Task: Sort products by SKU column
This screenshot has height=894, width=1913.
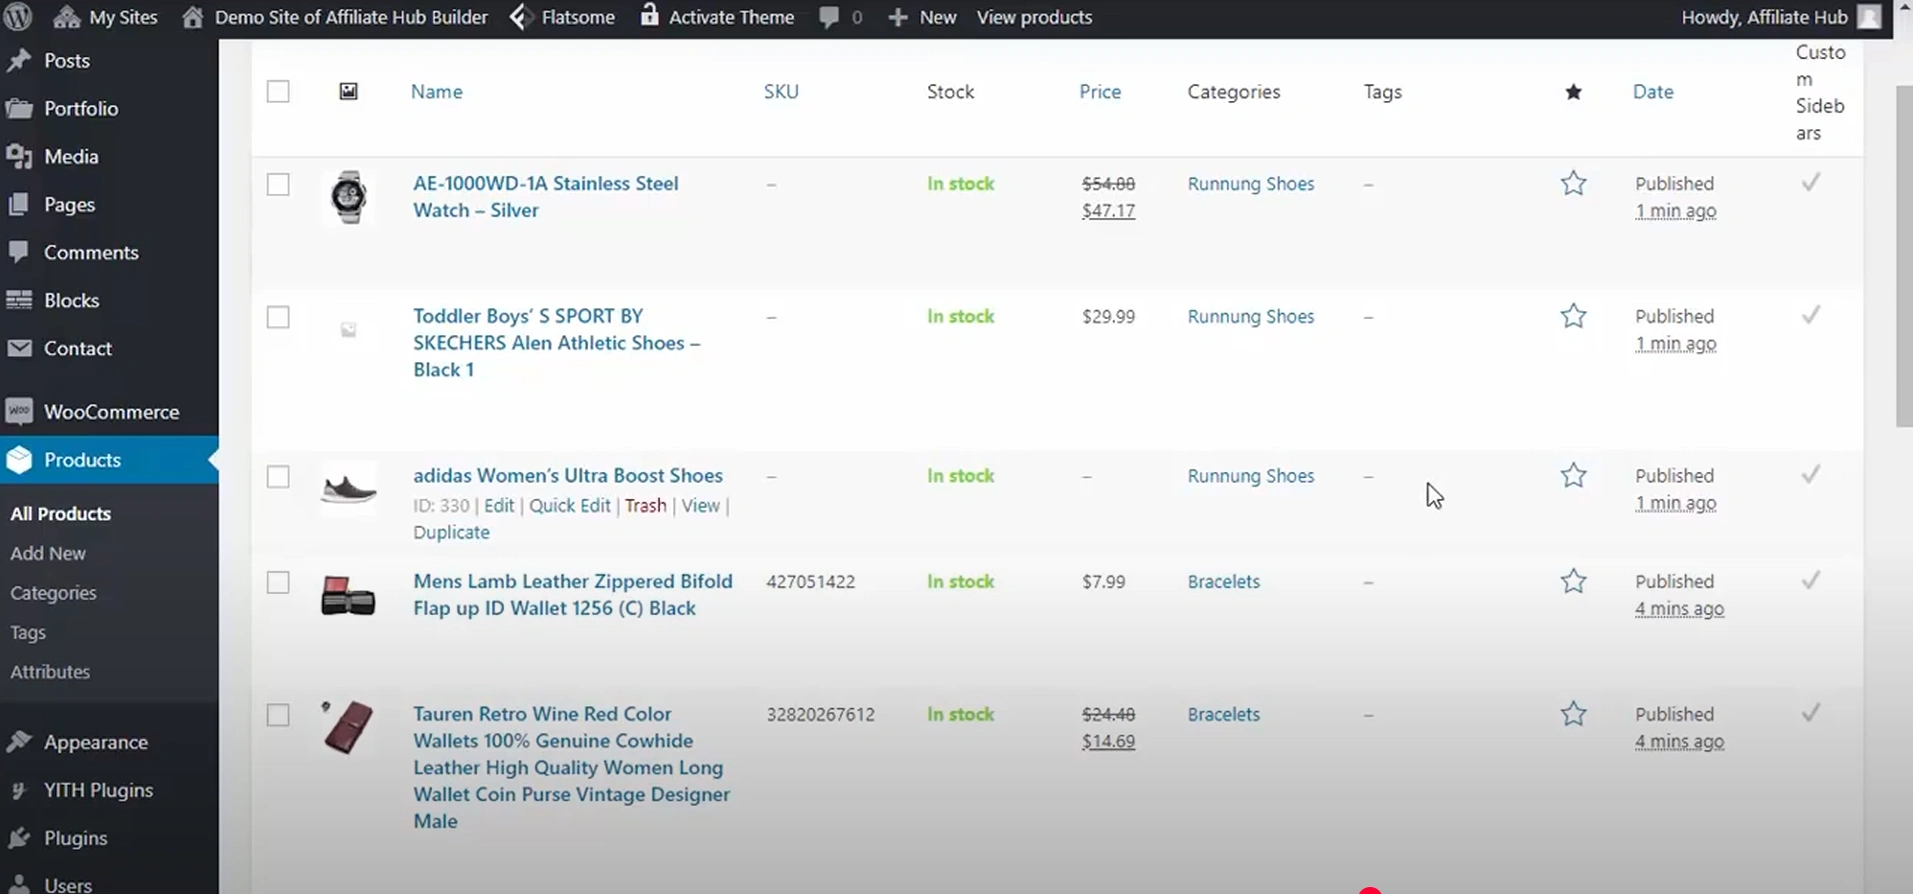Action: click(x=781, y=91)
